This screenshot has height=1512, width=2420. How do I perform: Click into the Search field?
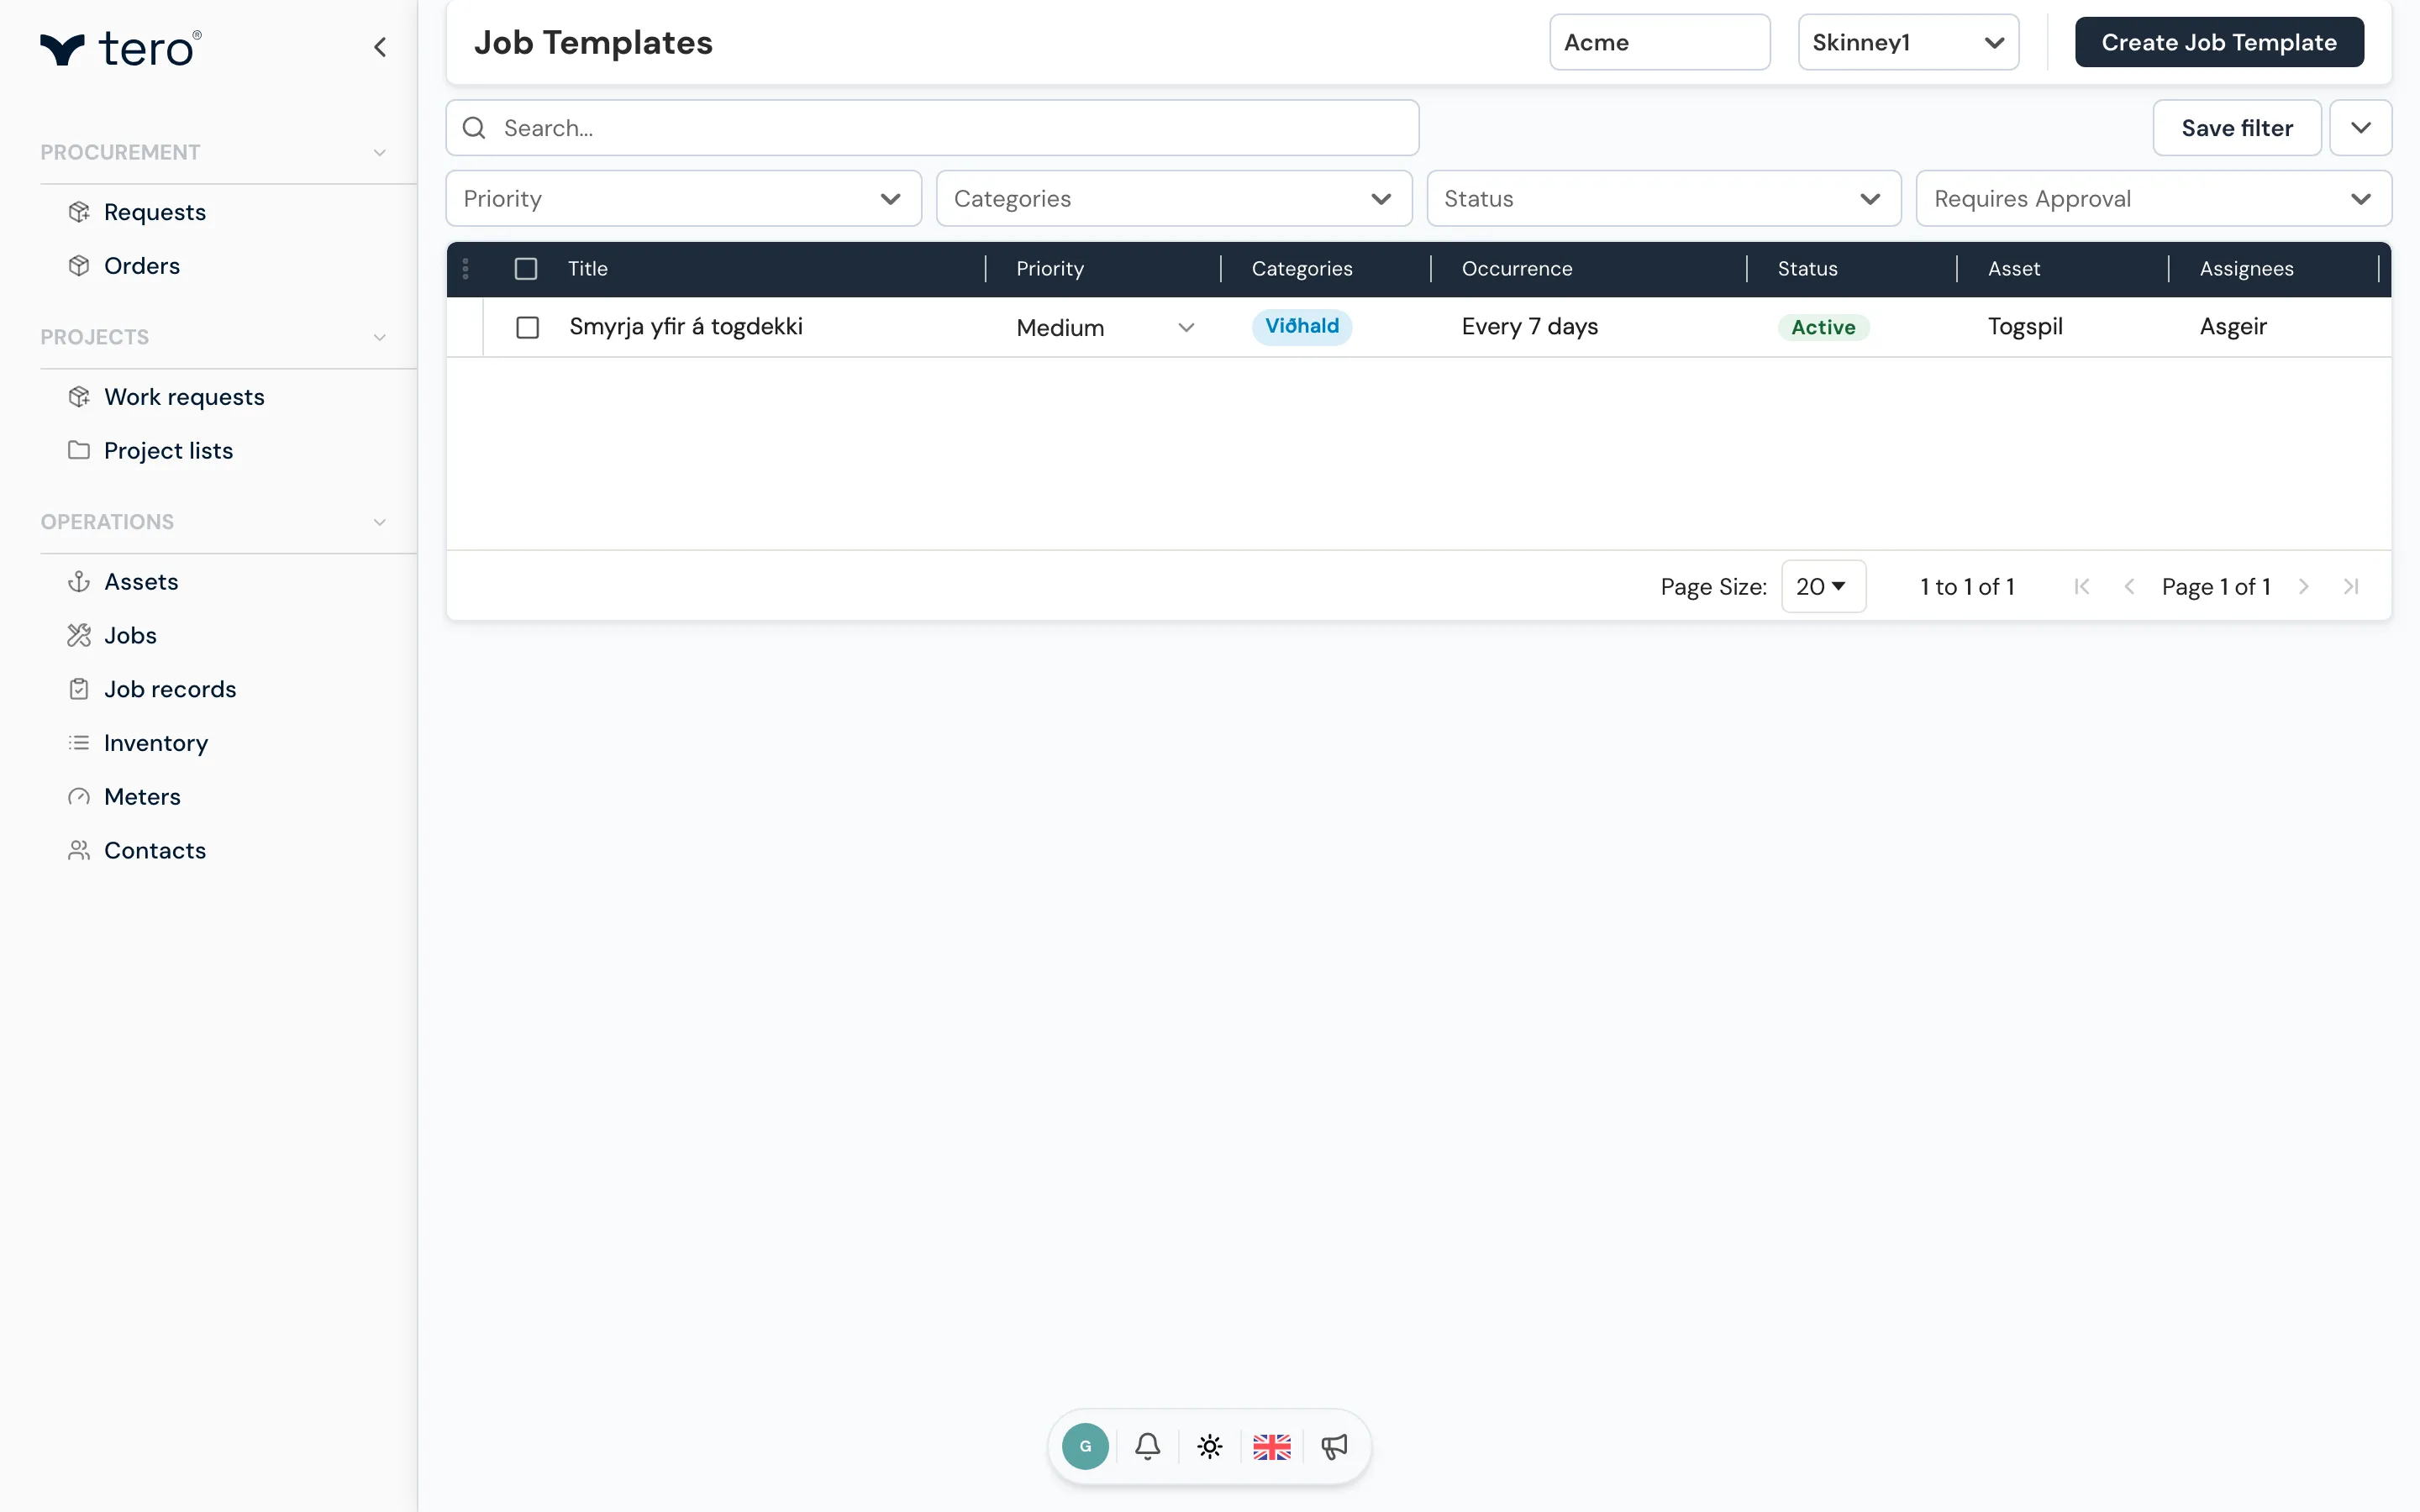[932, 128]
